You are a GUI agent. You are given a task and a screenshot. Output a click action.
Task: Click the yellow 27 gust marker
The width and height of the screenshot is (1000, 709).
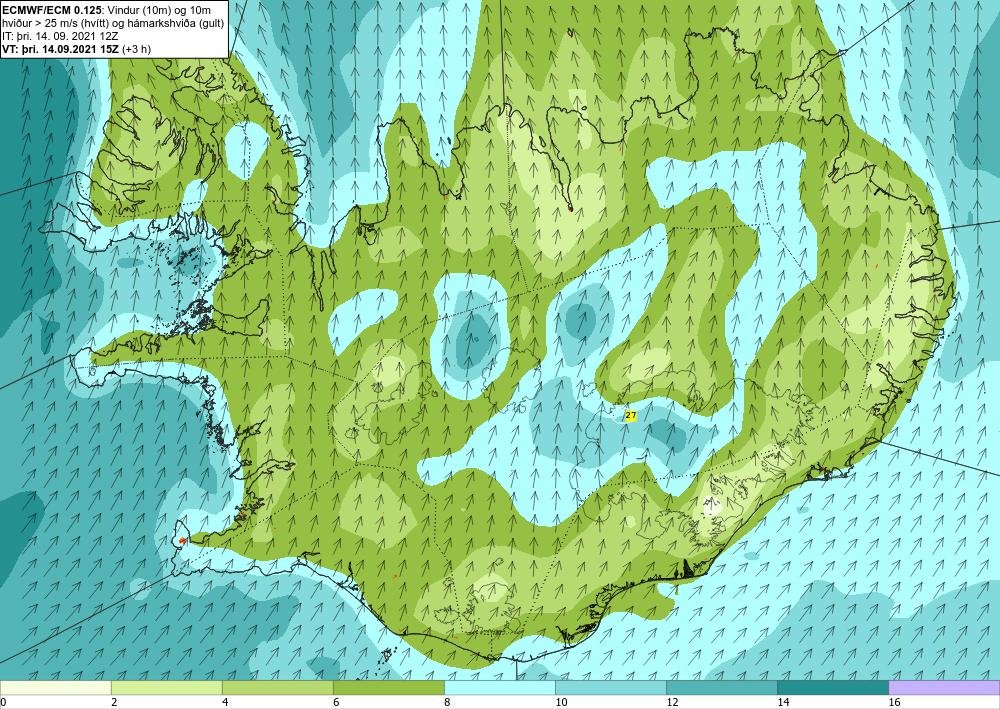(631, 416)
